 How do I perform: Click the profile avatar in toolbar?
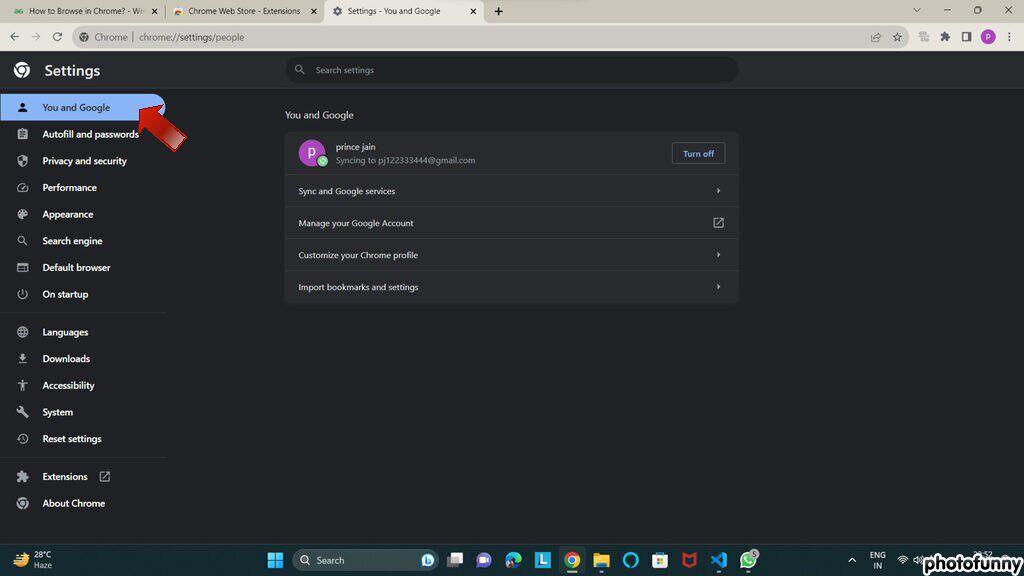point(988,37)
